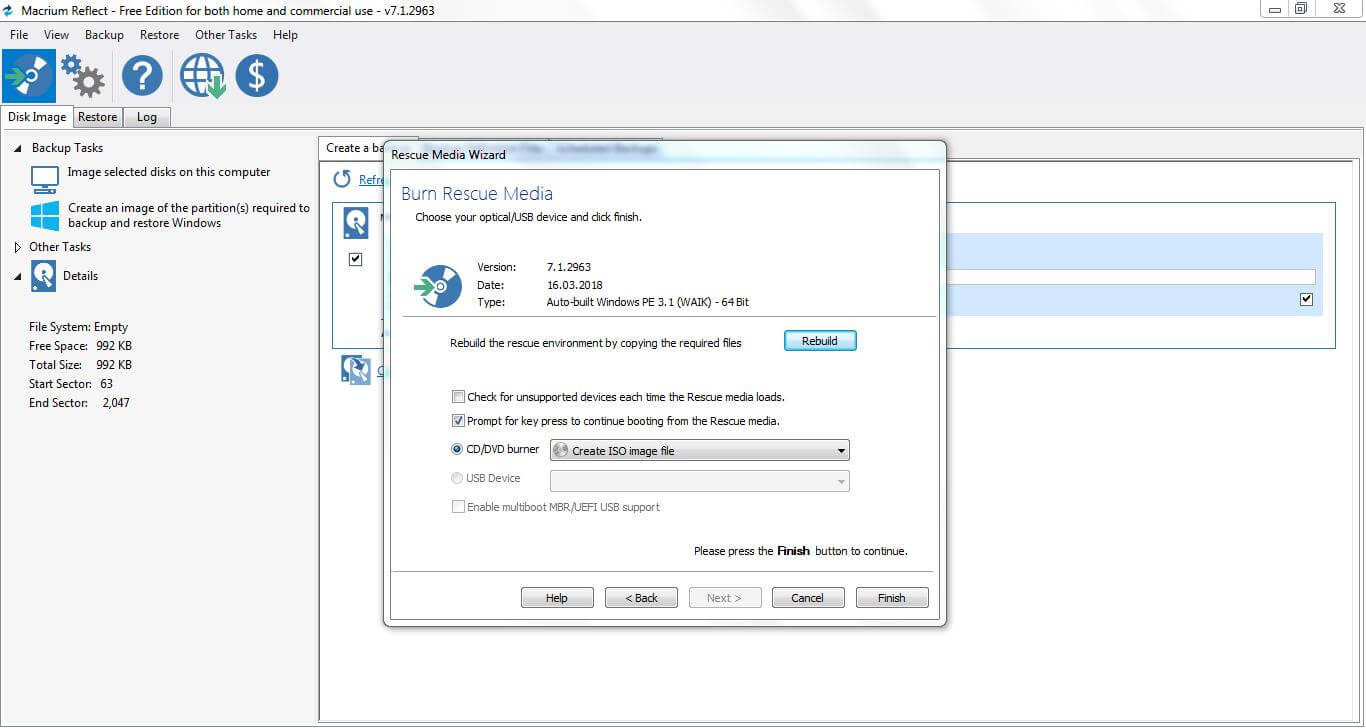1366x728 pixels.
Task: Click the Auto-built Windows PE 3.1 type text
Action: (648, 302)
